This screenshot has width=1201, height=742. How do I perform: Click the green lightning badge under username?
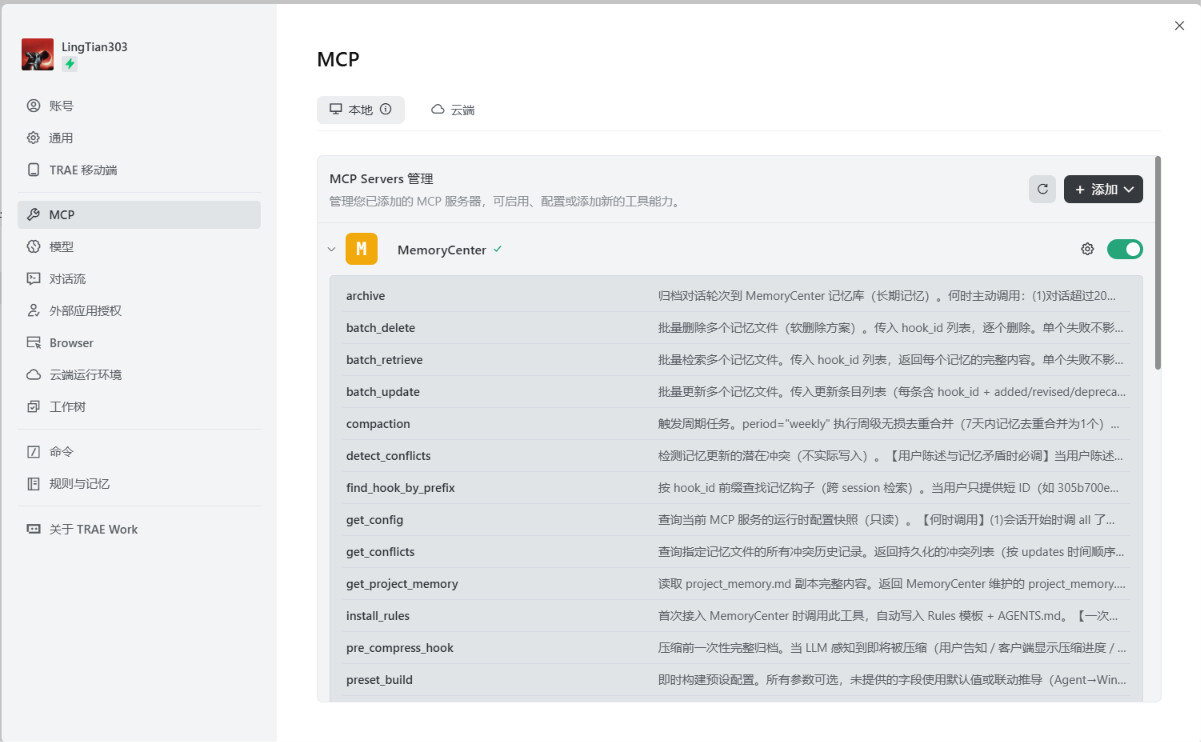pos(69,63)
